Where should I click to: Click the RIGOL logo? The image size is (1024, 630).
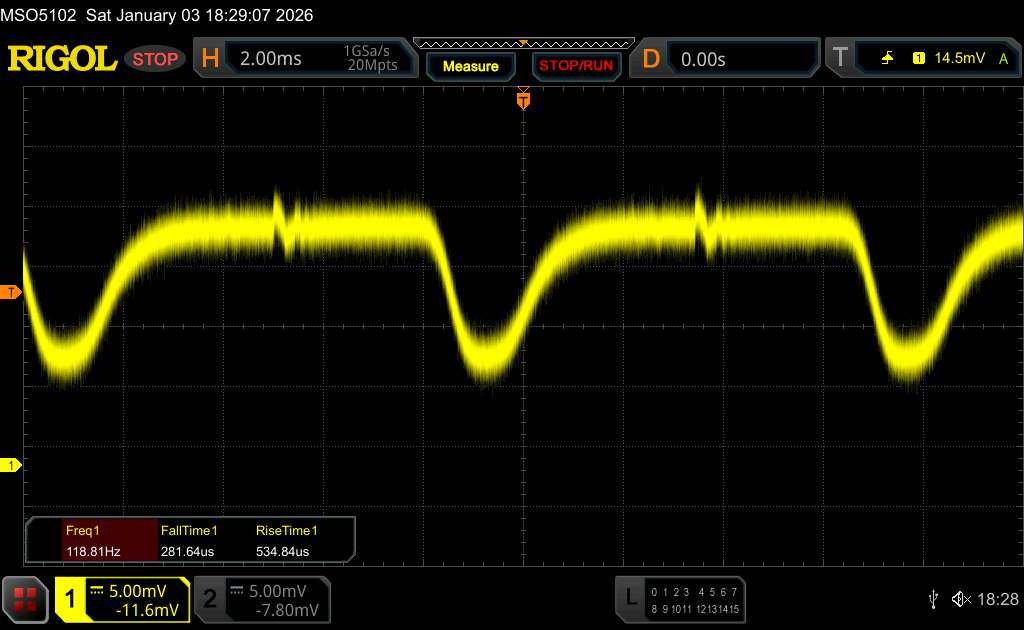[x=62, y=59]
